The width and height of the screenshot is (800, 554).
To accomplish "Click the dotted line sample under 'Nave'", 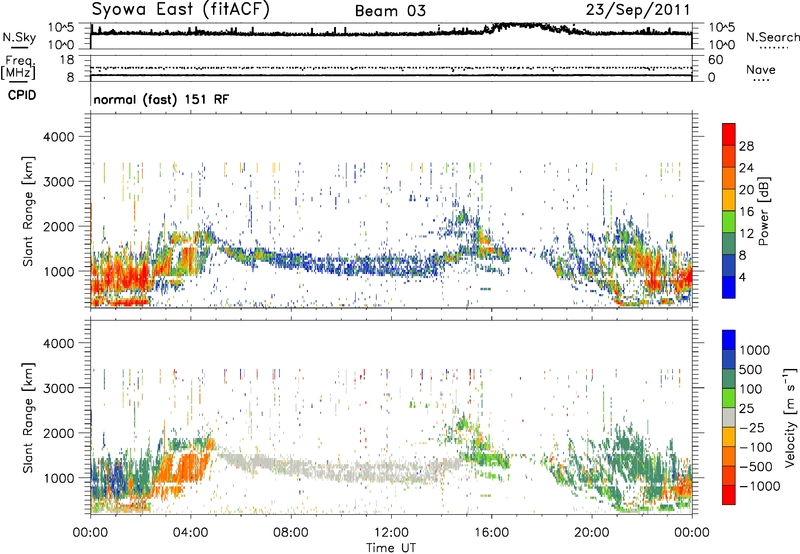I will [x=761, y=80].
